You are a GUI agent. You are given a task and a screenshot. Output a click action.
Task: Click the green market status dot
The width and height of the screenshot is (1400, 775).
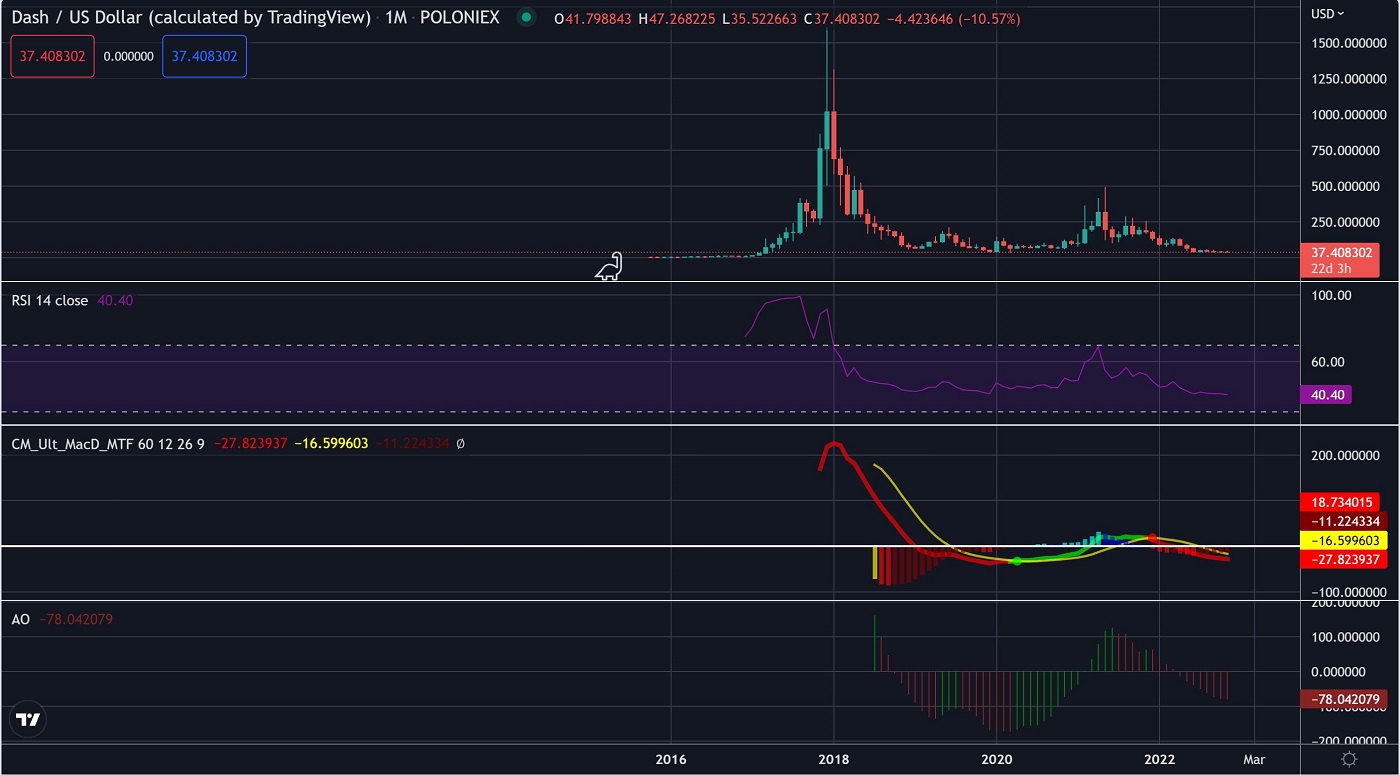(x=524, y=18)
